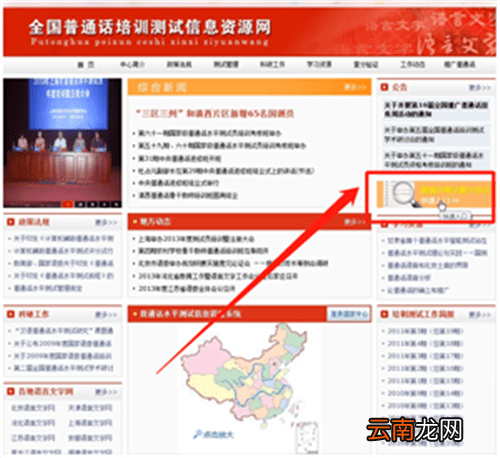Open 中心简介 in the navigation bar
The image size is (500, 458).
point(132,64)
